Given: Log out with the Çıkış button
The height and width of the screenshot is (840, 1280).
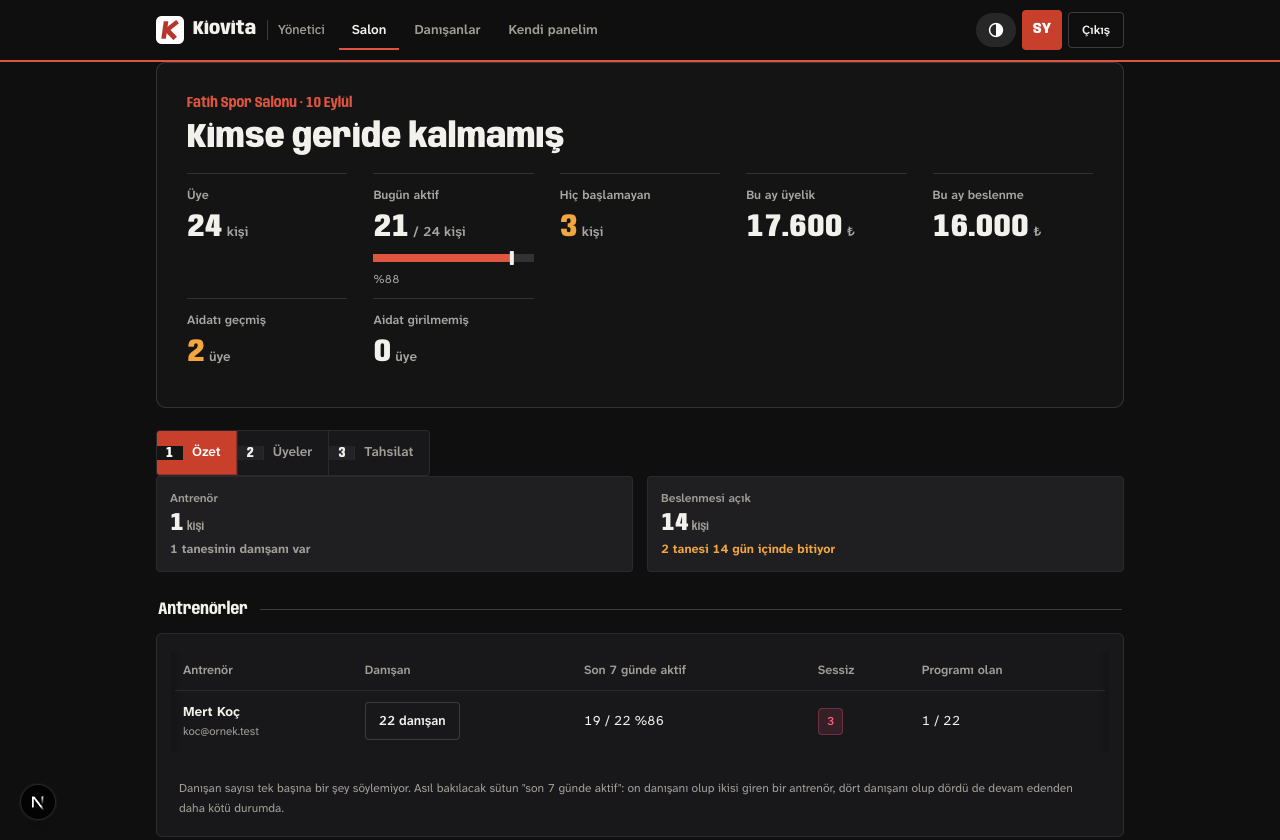Looking at the screenshot, I should (x=1096, y=30).
